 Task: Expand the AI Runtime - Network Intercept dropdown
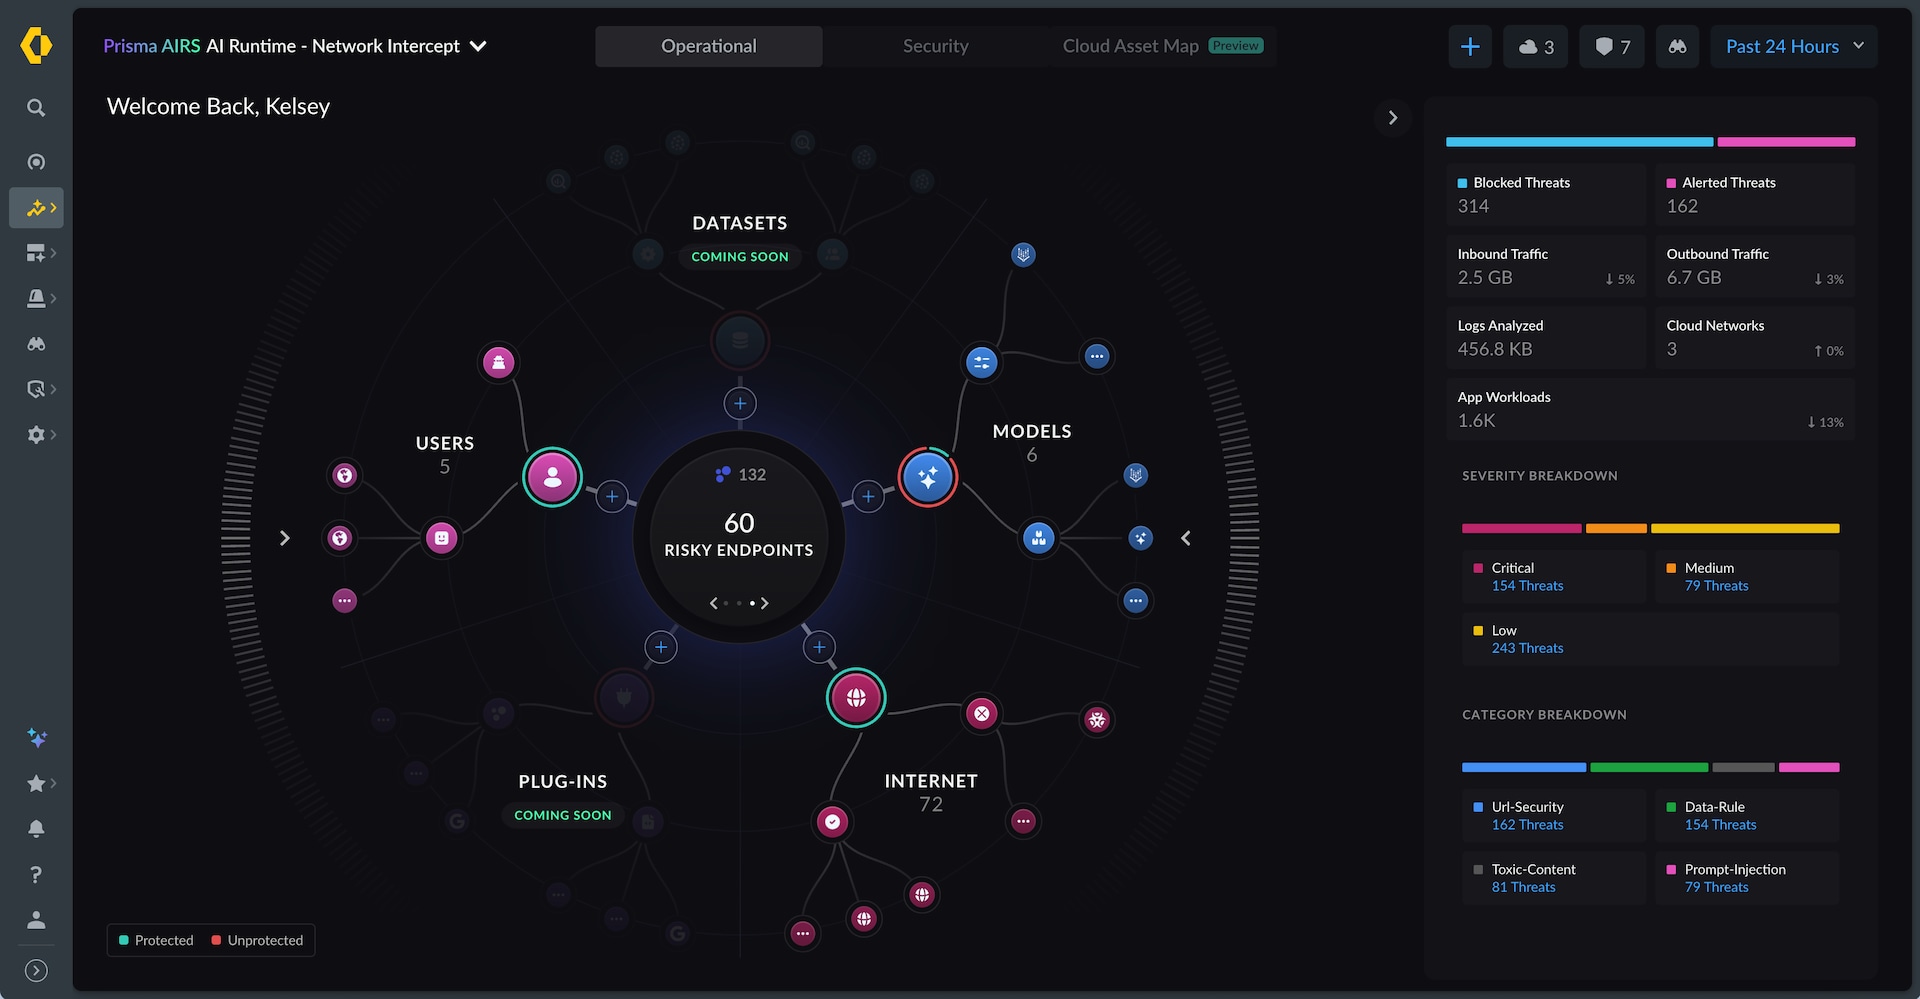[x=478, y=46]
